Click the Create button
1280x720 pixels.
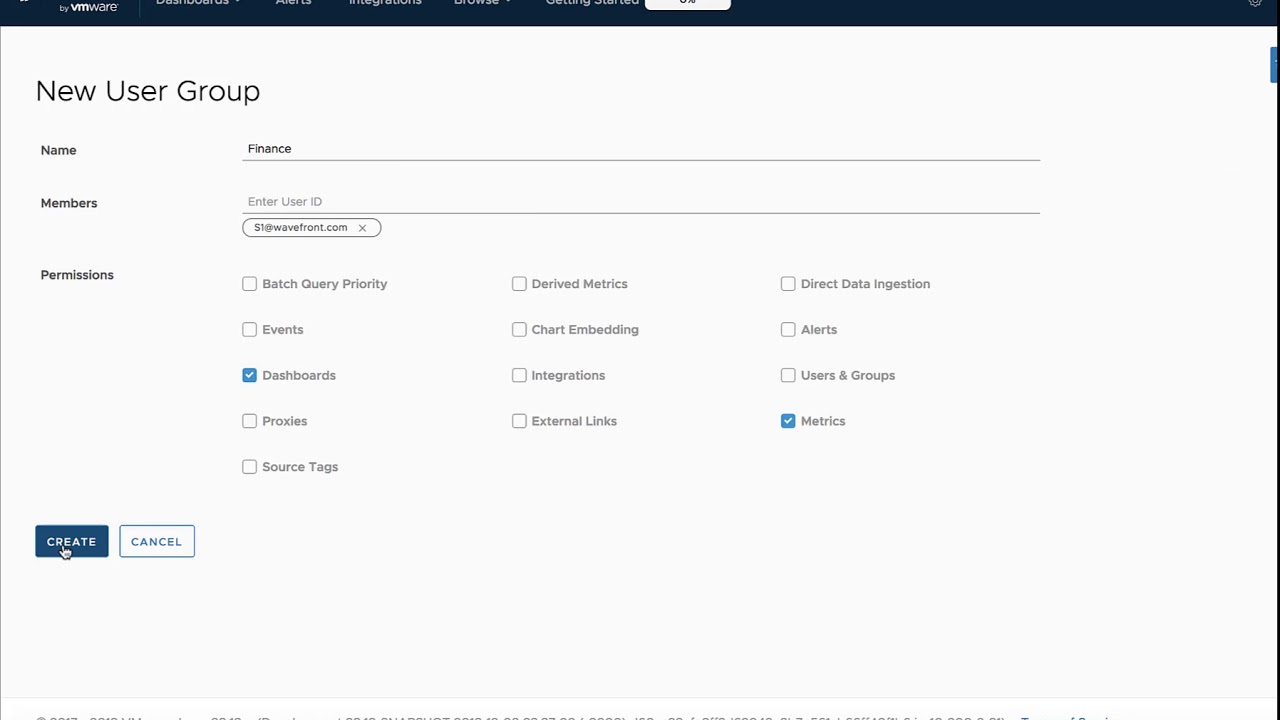72,542
